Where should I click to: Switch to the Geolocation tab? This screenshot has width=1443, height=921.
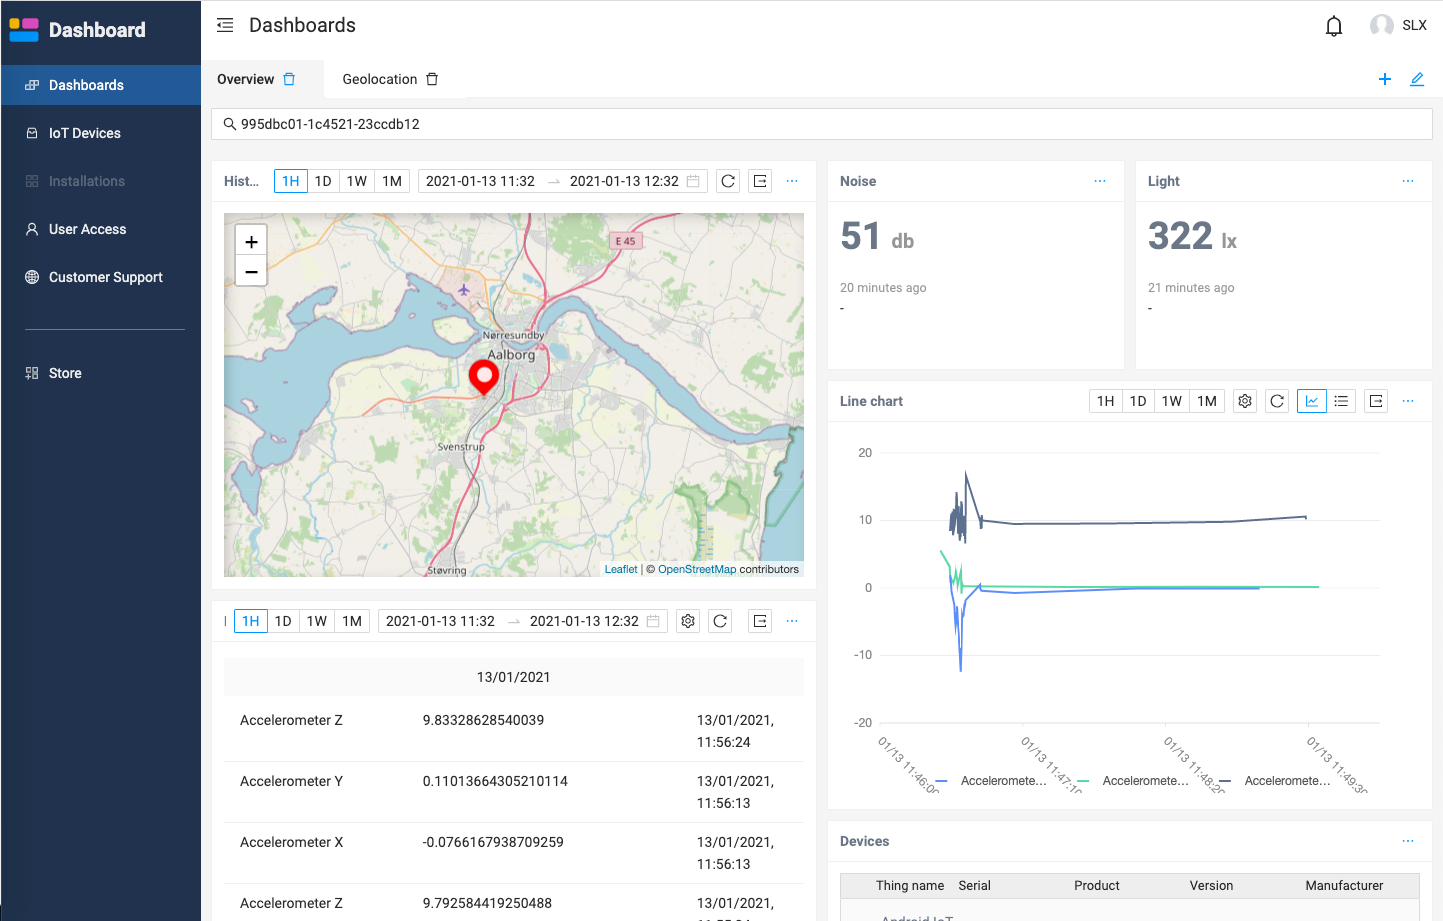pyautogui.click(x=379, y=79)
